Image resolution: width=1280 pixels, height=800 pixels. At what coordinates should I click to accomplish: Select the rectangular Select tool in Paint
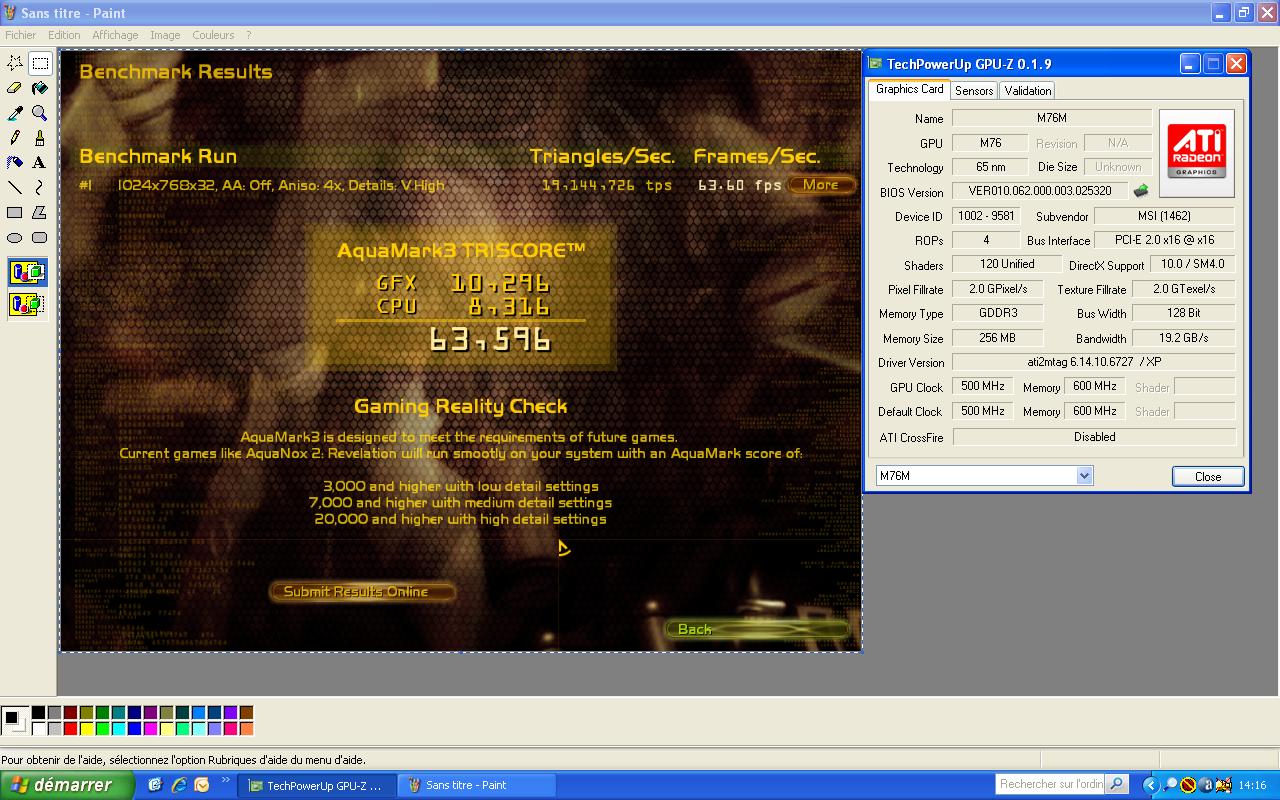(x=40, y=63)
